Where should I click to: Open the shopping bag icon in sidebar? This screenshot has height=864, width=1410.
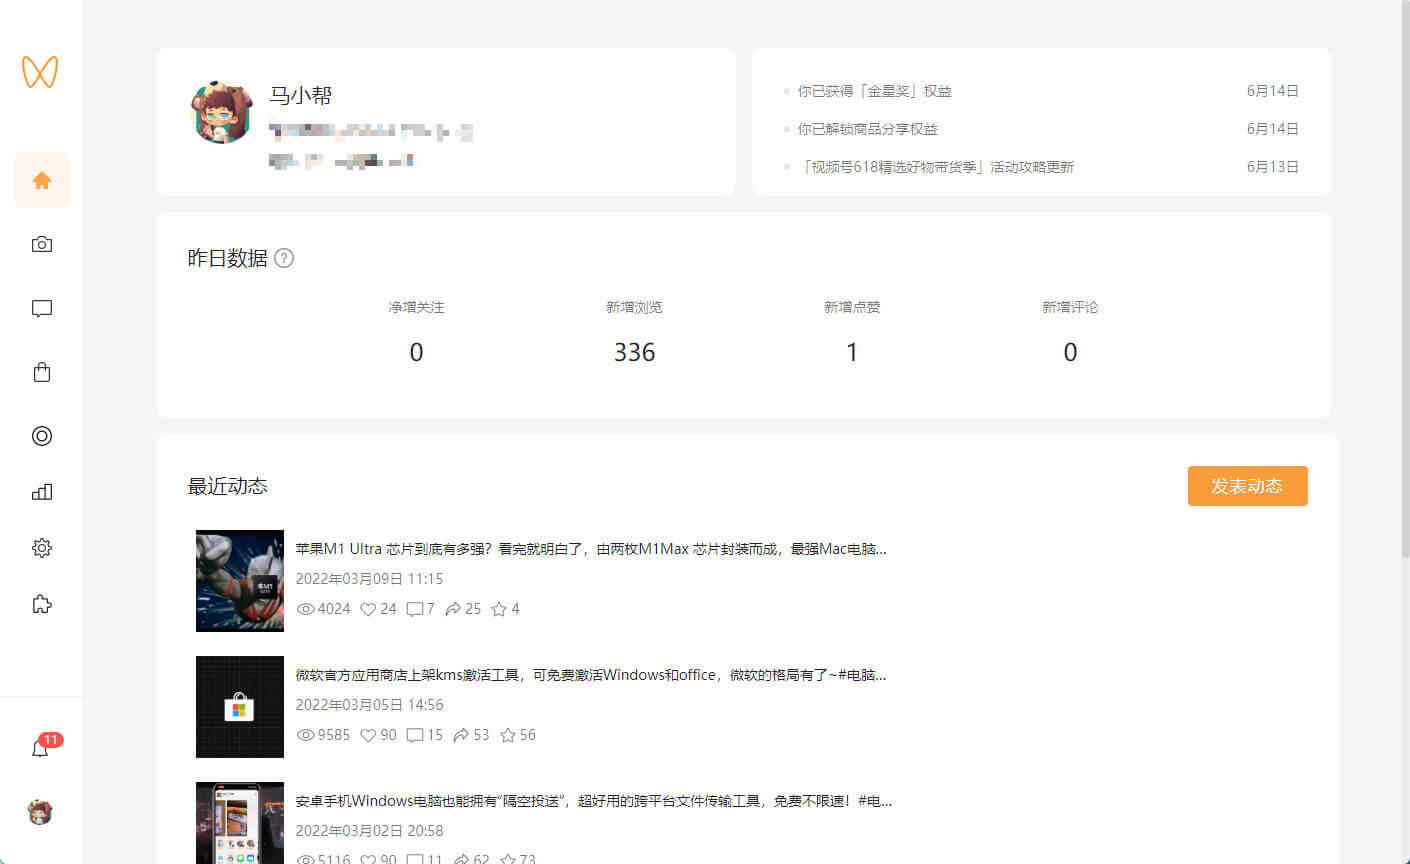click(x=42, y=372)
